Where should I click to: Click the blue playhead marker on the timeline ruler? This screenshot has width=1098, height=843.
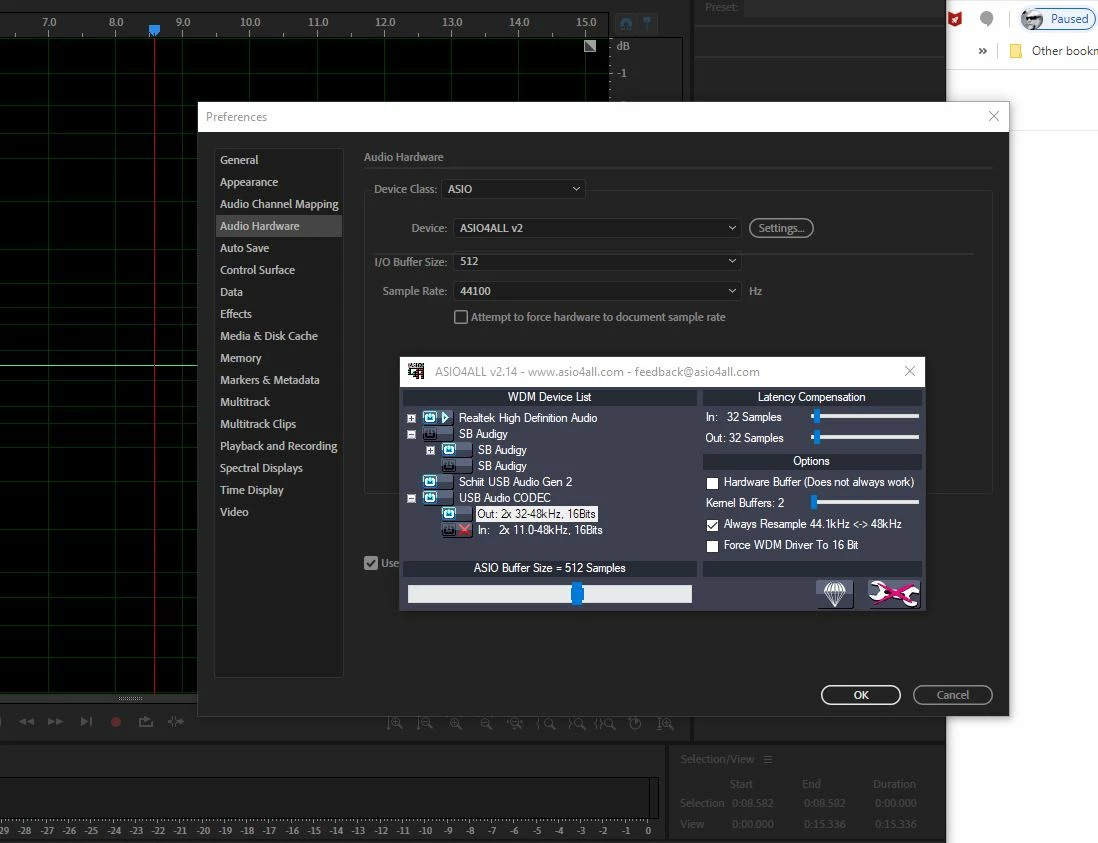pyautogui.click(x=155, y=30)
